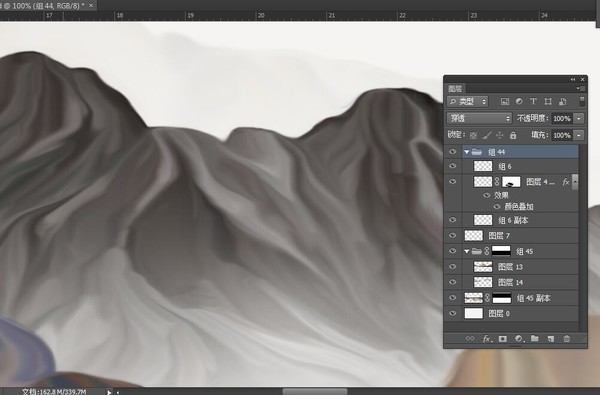Click the mask link icon on 组 45

point(486,251)
